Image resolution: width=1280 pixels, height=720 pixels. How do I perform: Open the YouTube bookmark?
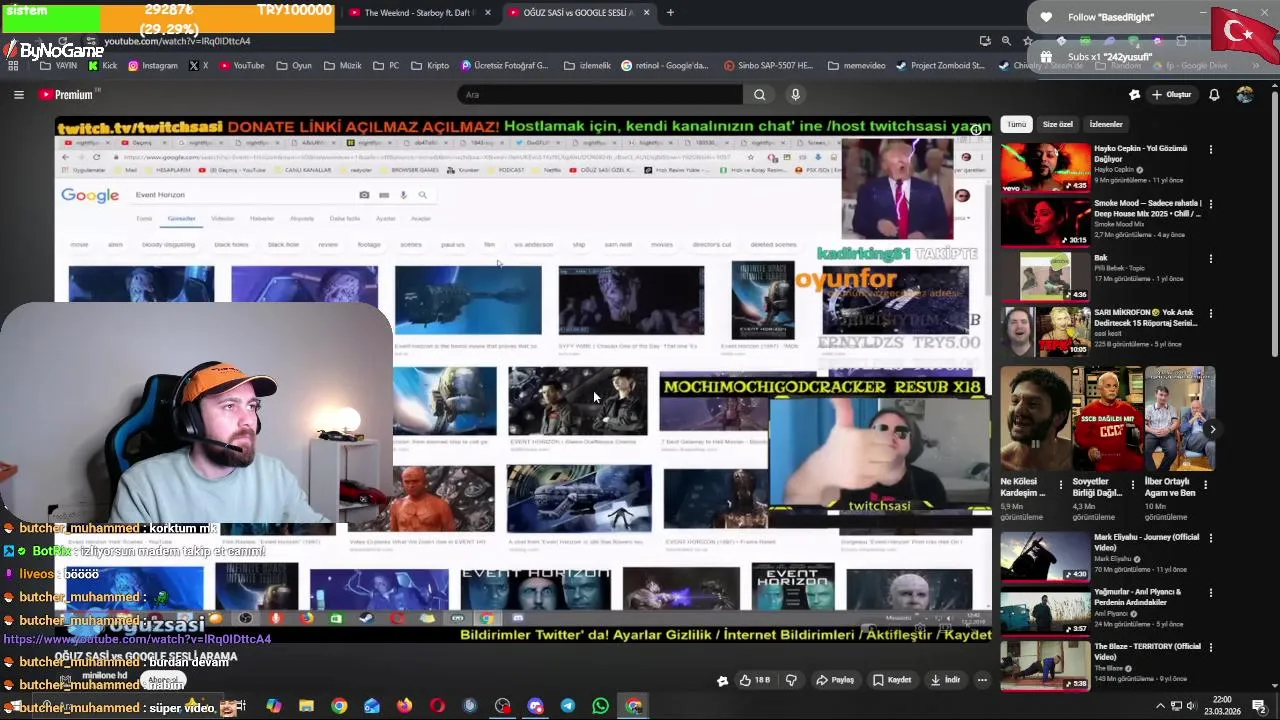click(x=242, y=66)
